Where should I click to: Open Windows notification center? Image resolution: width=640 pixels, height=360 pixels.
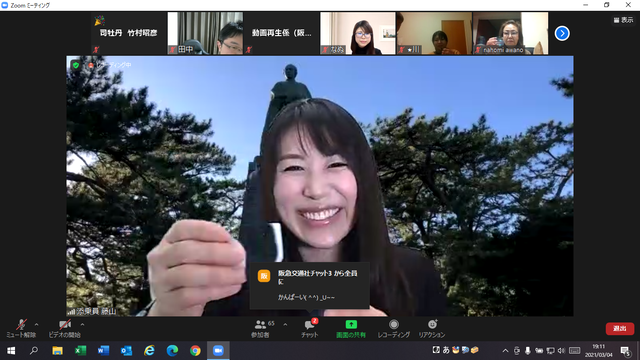tap(626, 351)
